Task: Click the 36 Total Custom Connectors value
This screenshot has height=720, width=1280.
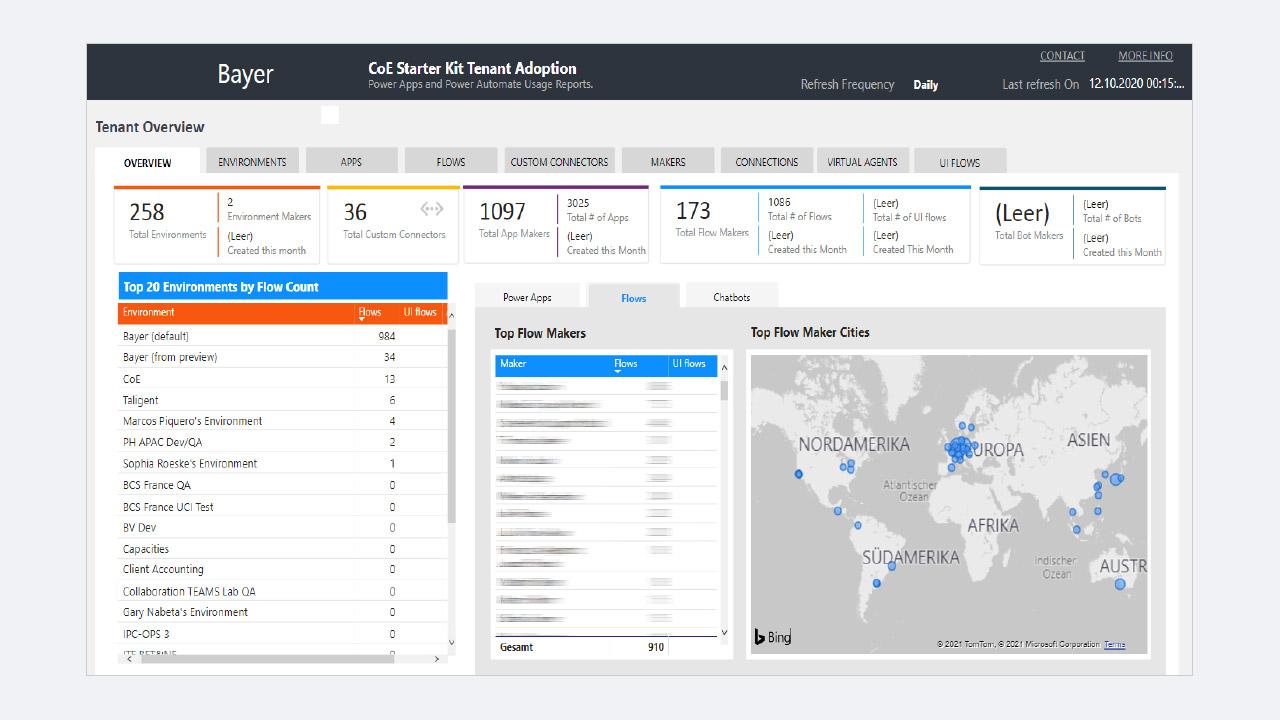Action: [355, 212]
